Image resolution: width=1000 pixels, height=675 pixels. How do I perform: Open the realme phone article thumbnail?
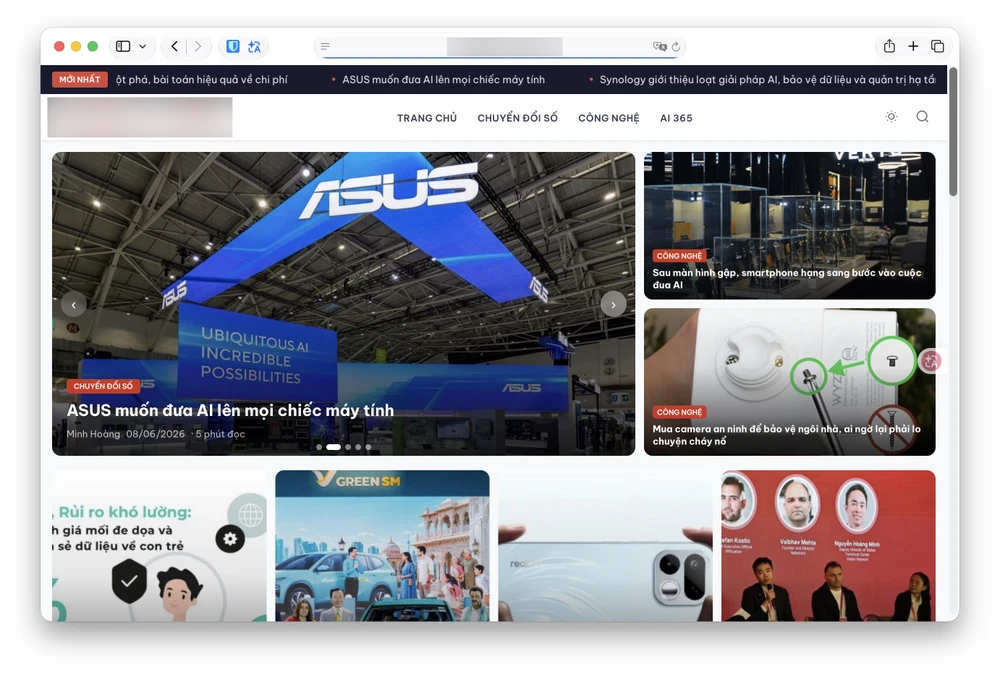pos(605,546)
